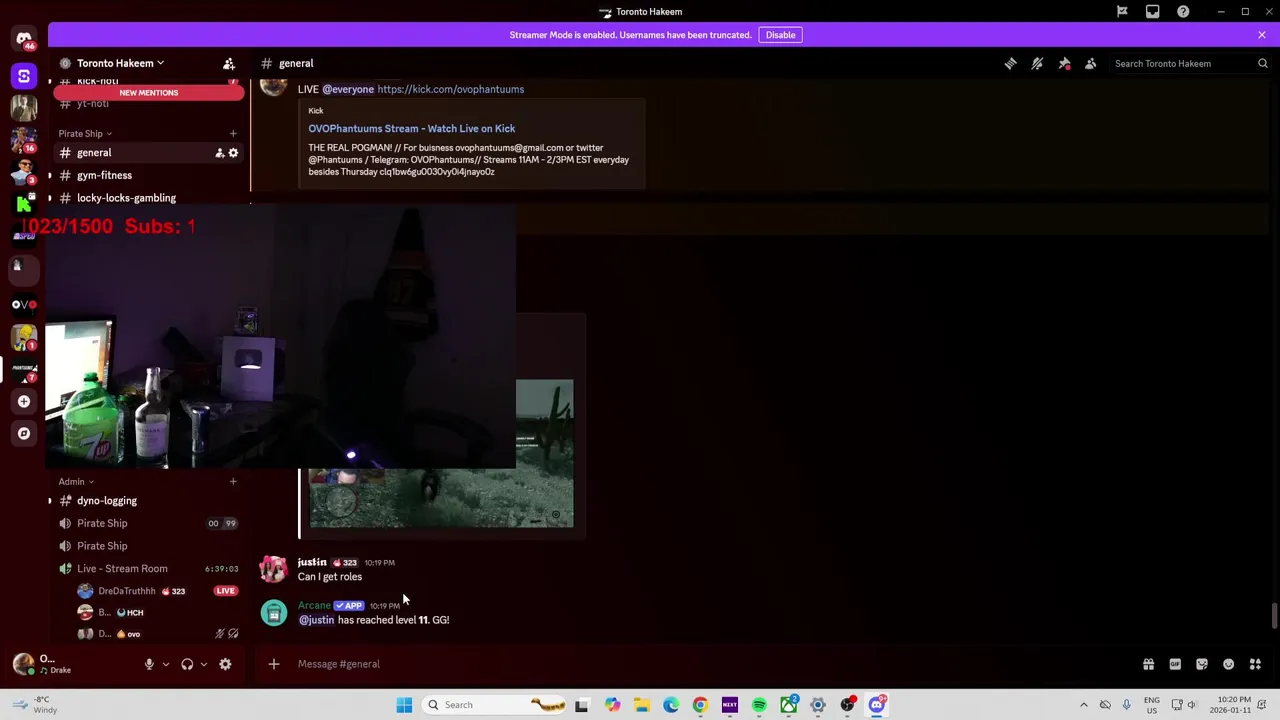This screenshot has height=720, width=1280.
Task: Open the sticker picker
Action: coord(1202,664)
